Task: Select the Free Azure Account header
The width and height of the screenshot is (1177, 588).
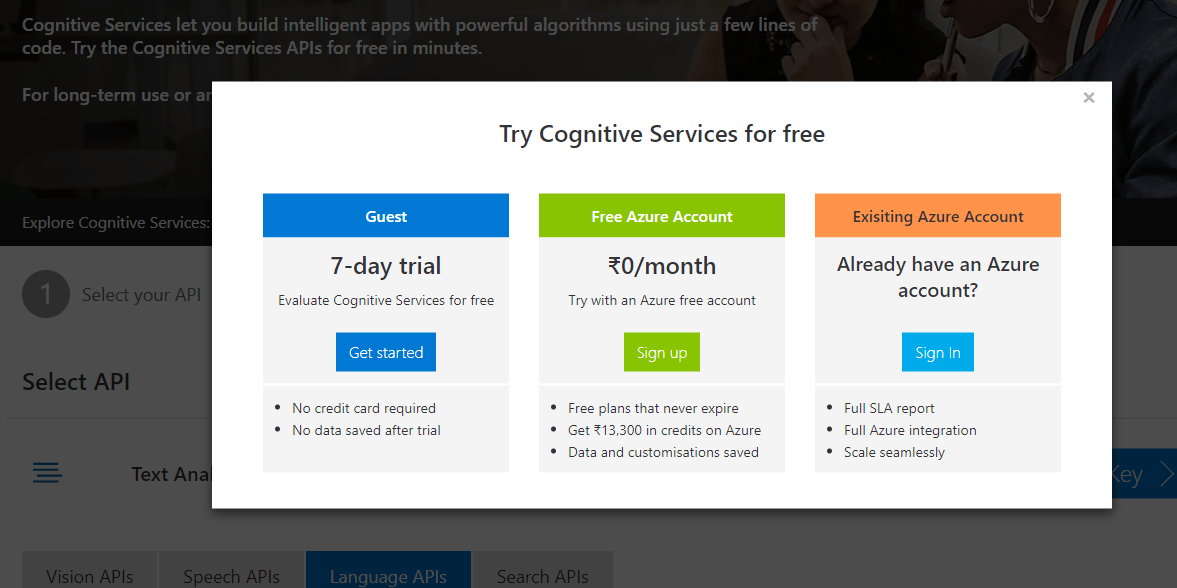Action: [662, 216]
